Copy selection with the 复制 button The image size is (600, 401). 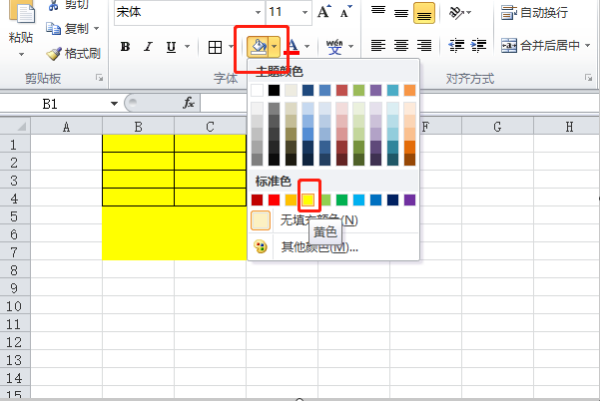(67, 29)
